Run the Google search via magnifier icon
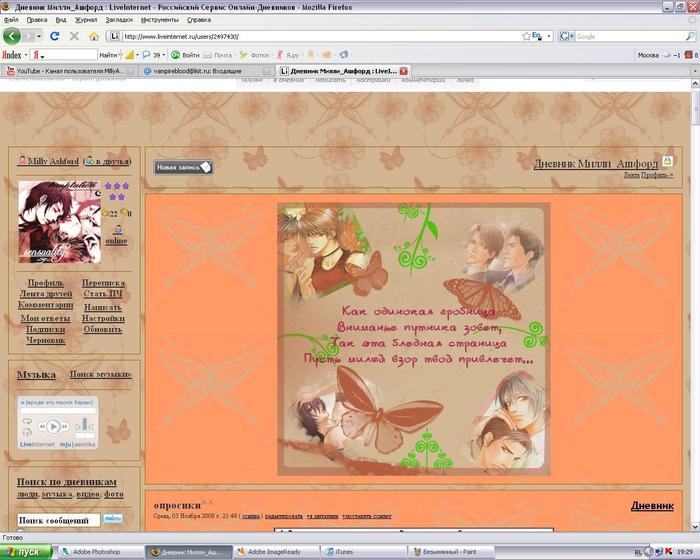Screen dimensions: 700x560 [x=690, y=36]
